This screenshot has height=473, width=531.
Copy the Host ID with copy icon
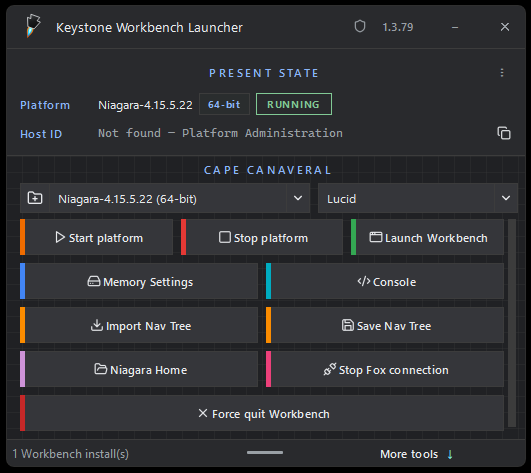[504, 133]
